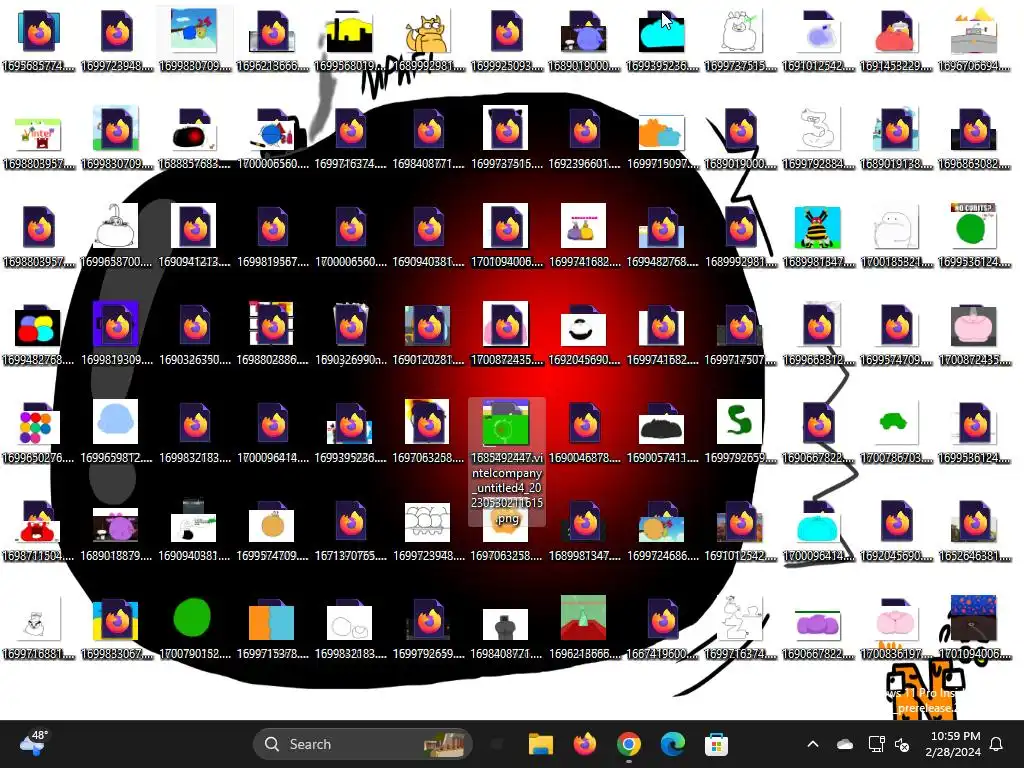Select the 1699724686 desktop file icon
Screen dimensions: 1024x768
pos(662,530)
